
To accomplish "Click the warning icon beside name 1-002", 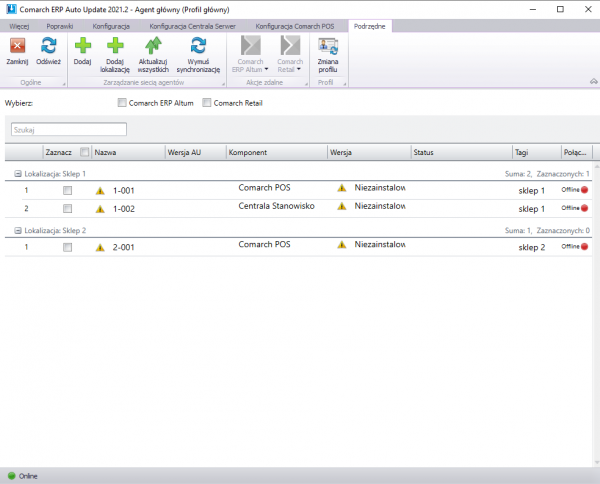I will click(100, 209).
